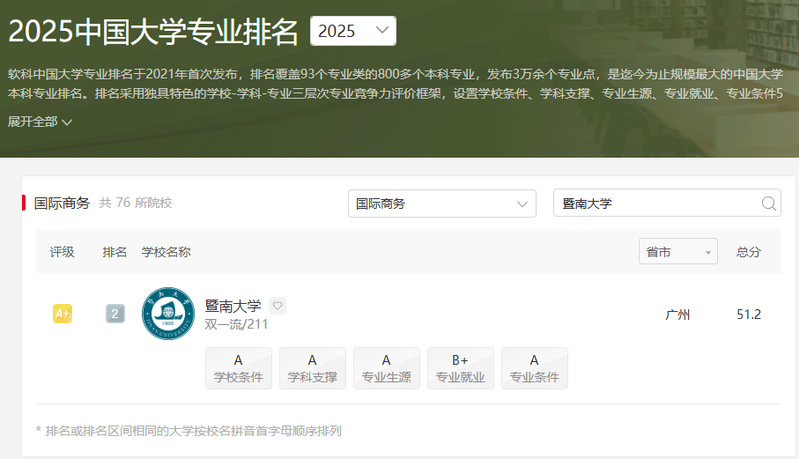
Task: Select the 专业生源 indicator button
Action: click(386, 368)
